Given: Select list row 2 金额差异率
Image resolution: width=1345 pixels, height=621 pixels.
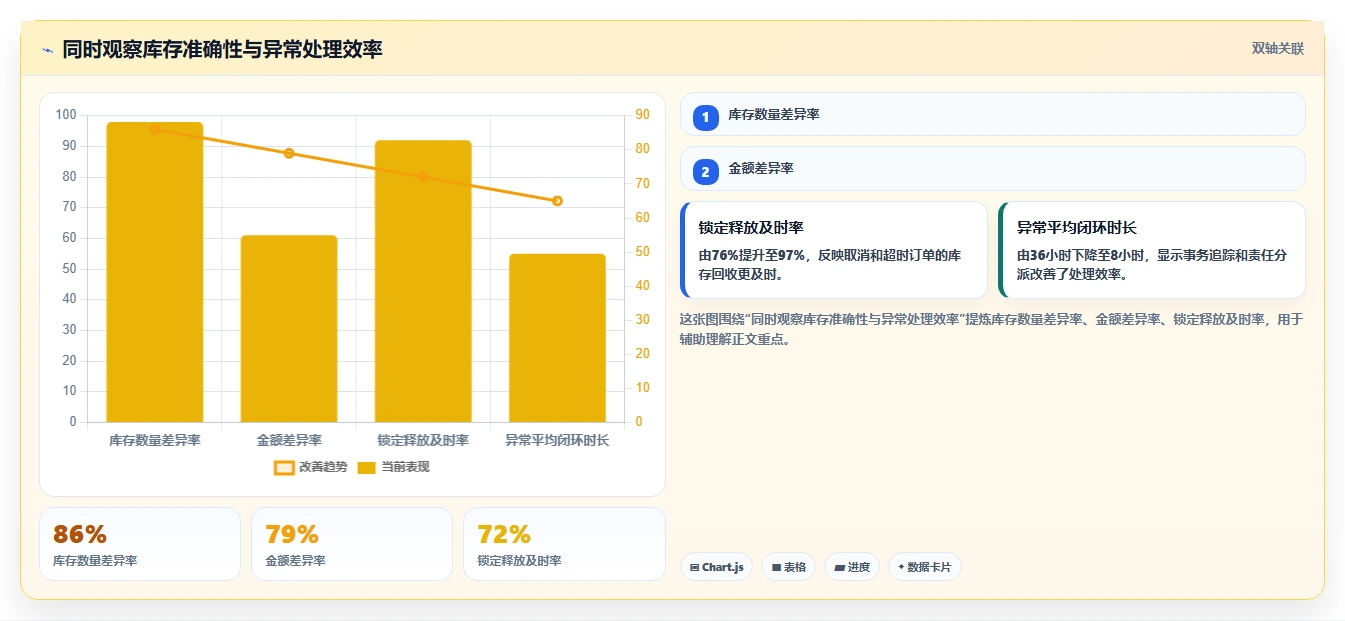Looking at the screenshot, I should coord(993,168).
